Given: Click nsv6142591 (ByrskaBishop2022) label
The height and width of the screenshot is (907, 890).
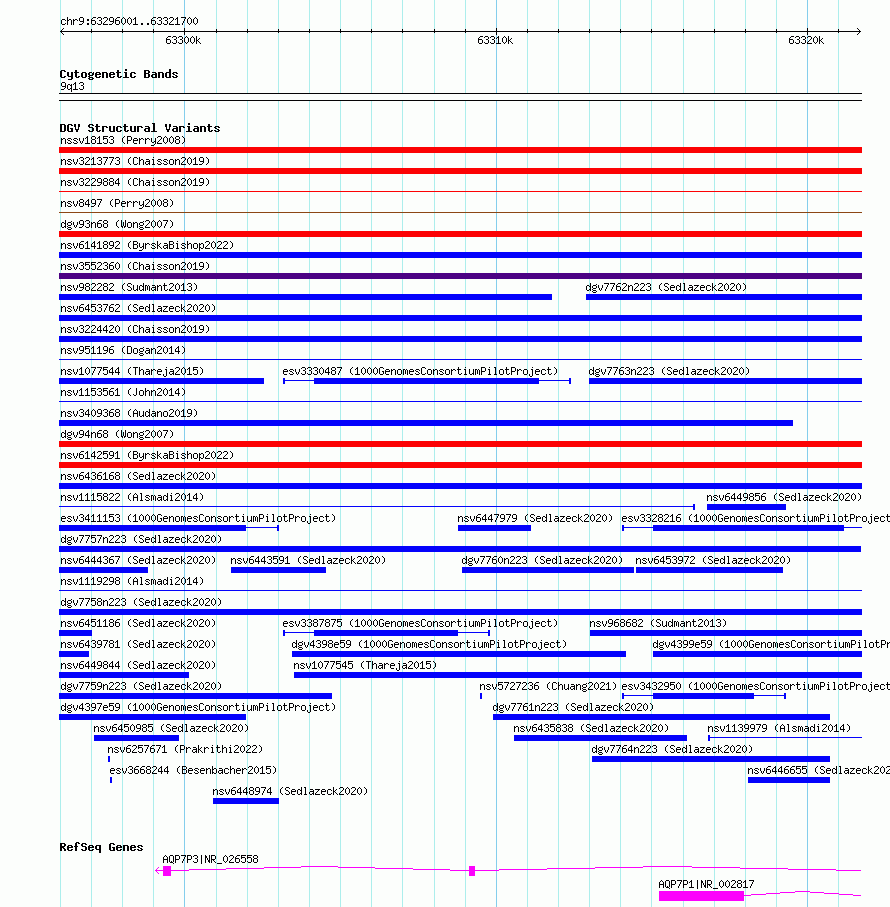Looking at the screenshot, I should tap(147, 455).
